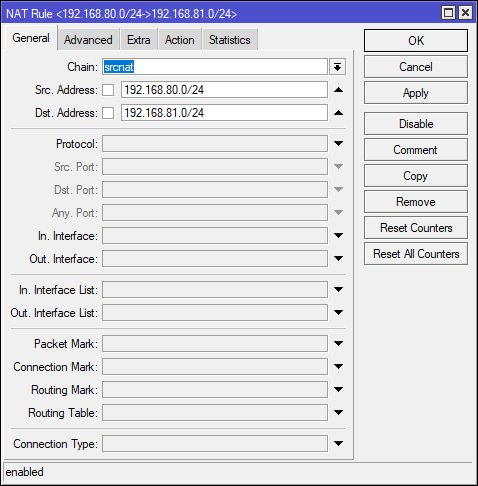Click Reset All Counters button
Screen dimensions: 478x486
coord(416,254)
